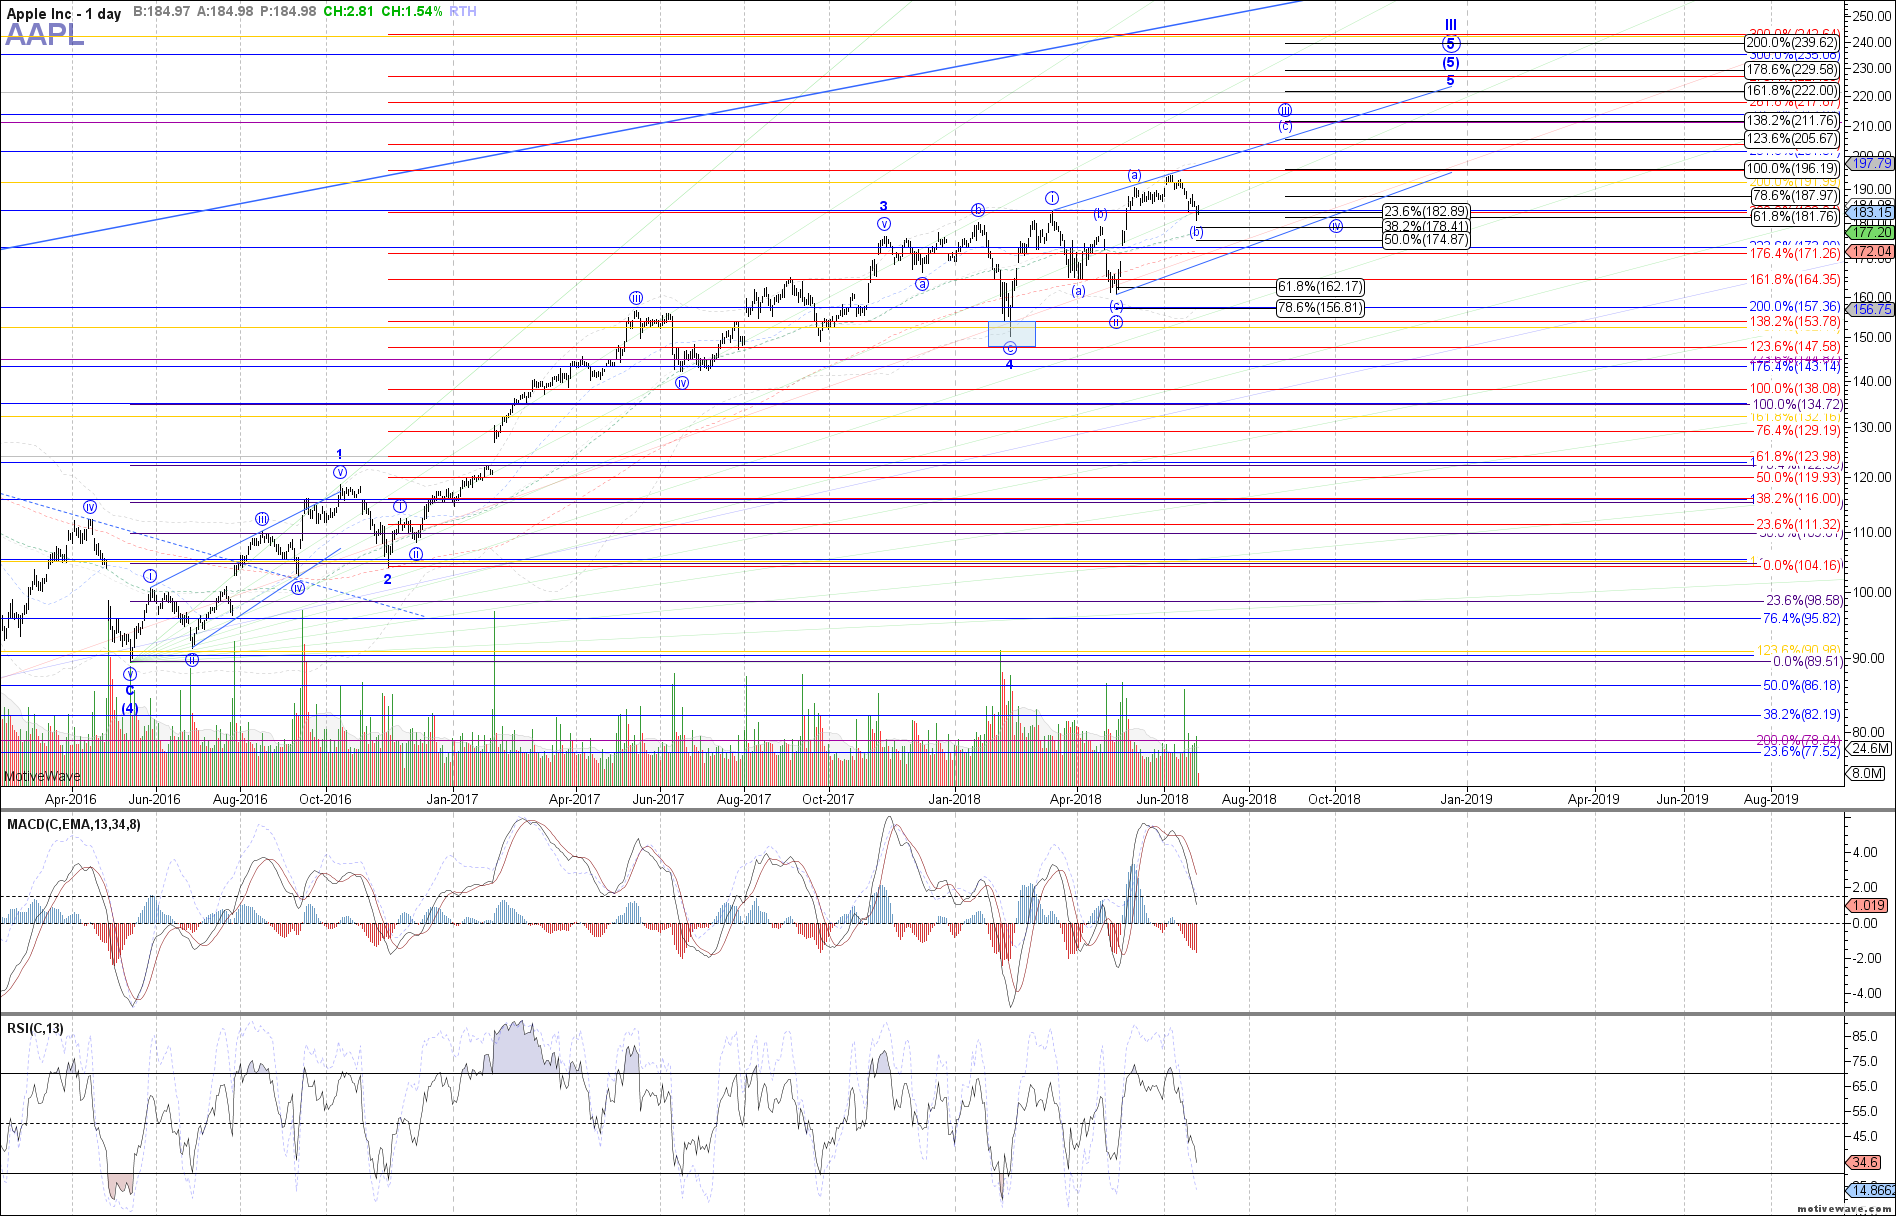The width and height of the screenshot is (1896, 1216).
Task: Click the 138.2%(211.76) extension label
Action: pos(1792,121)
